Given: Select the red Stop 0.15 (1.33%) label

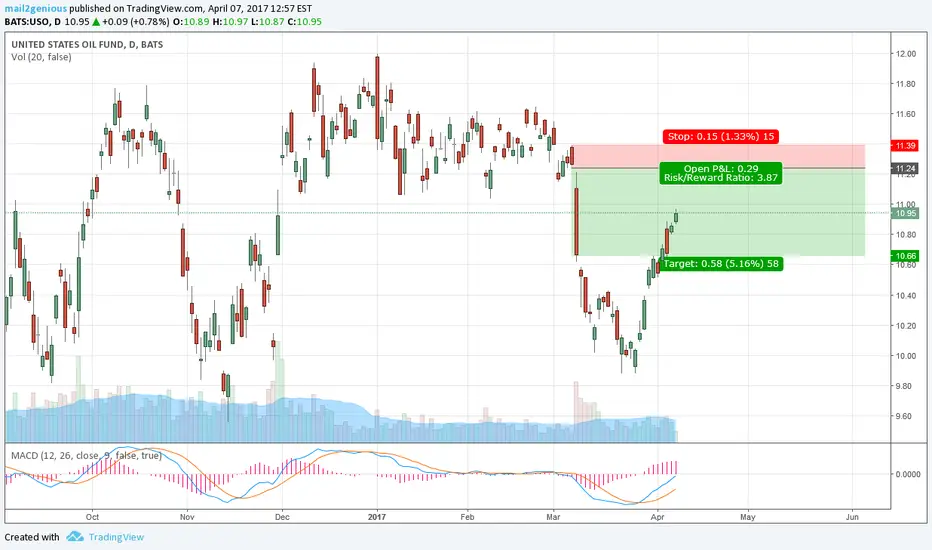Looking at the screenshot, I should pos(721,137).
